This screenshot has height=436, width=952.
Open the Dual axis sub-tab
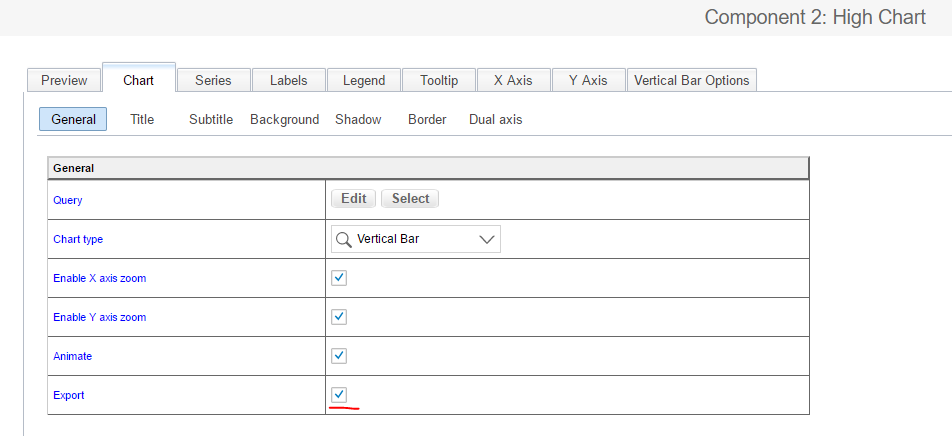coord(495,120)
